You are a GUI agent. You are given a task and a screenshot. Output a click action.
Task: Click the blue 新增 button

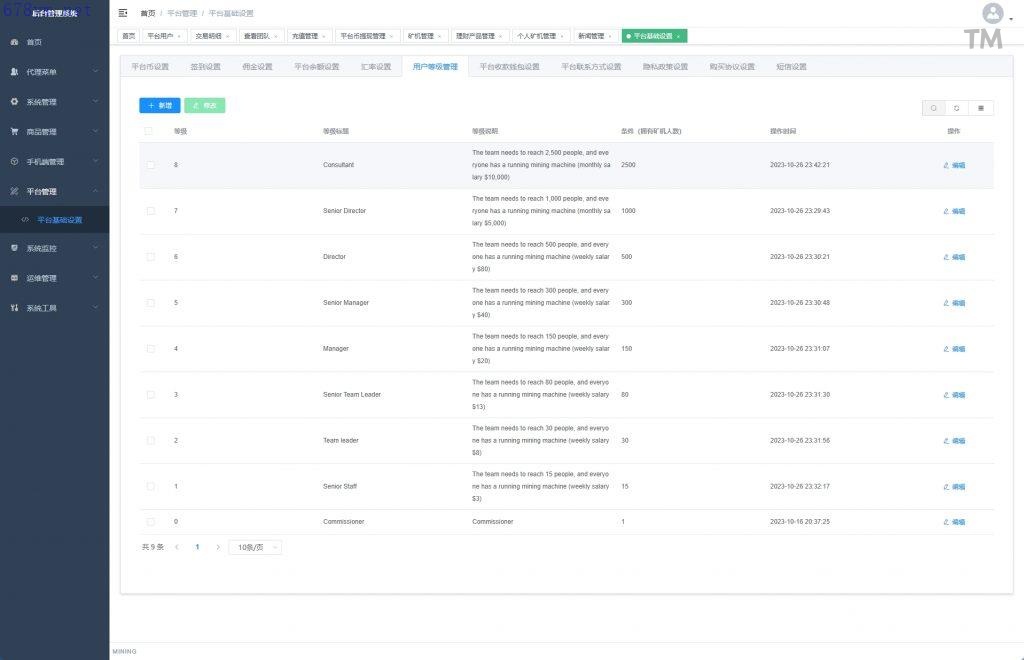pyautogui.click(x=160, y=105)
